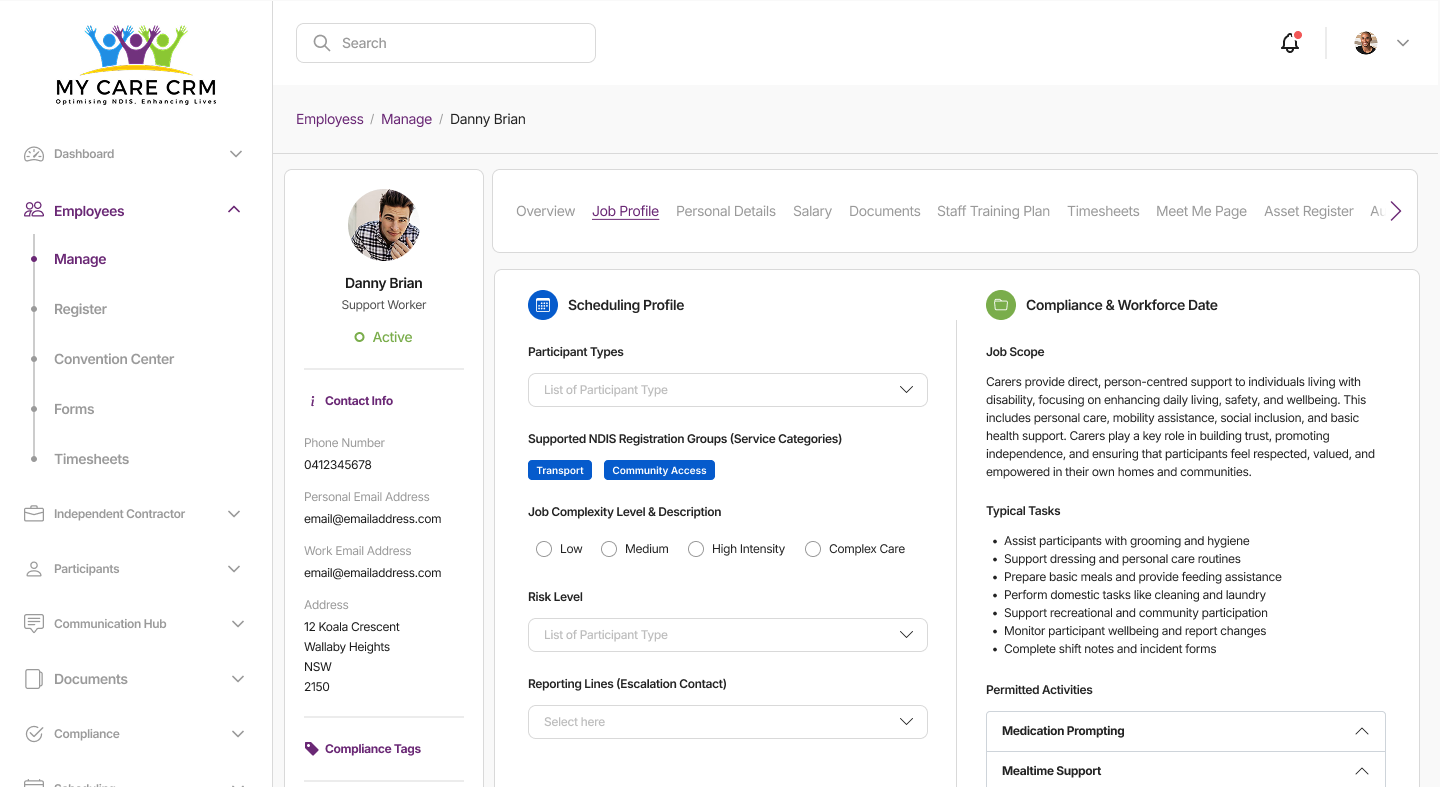Open the Risk Level dropdown
The height and width of the screenshot is (787, 1440).
[x=728, y=635]
